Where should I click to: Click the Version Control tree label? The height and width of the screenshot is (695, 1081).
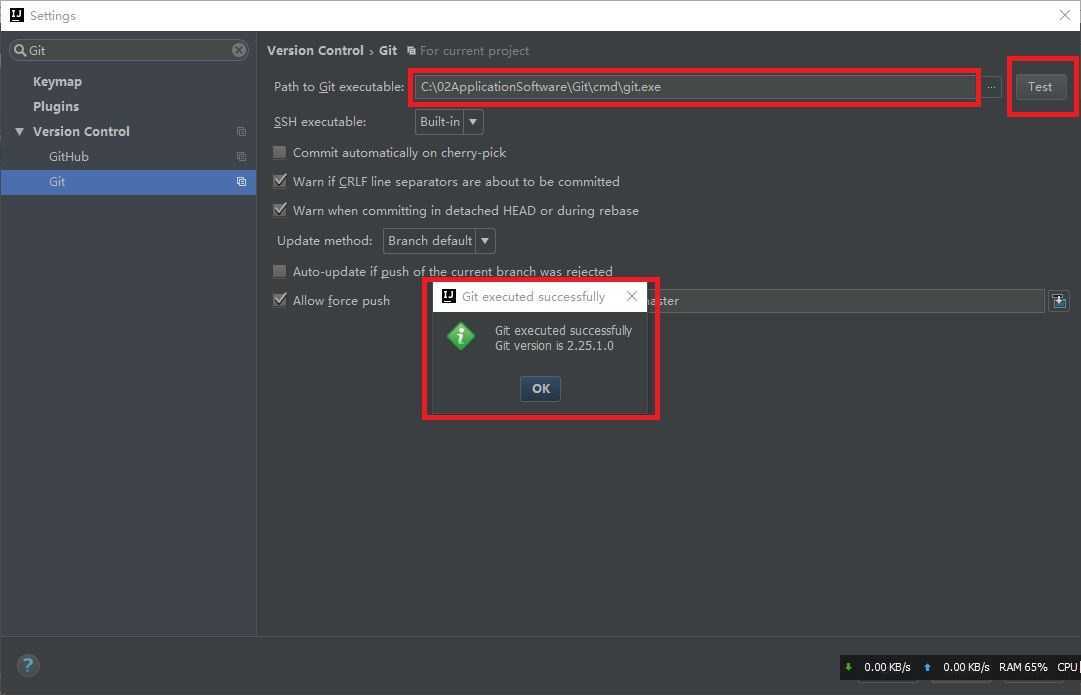(81, 131)
